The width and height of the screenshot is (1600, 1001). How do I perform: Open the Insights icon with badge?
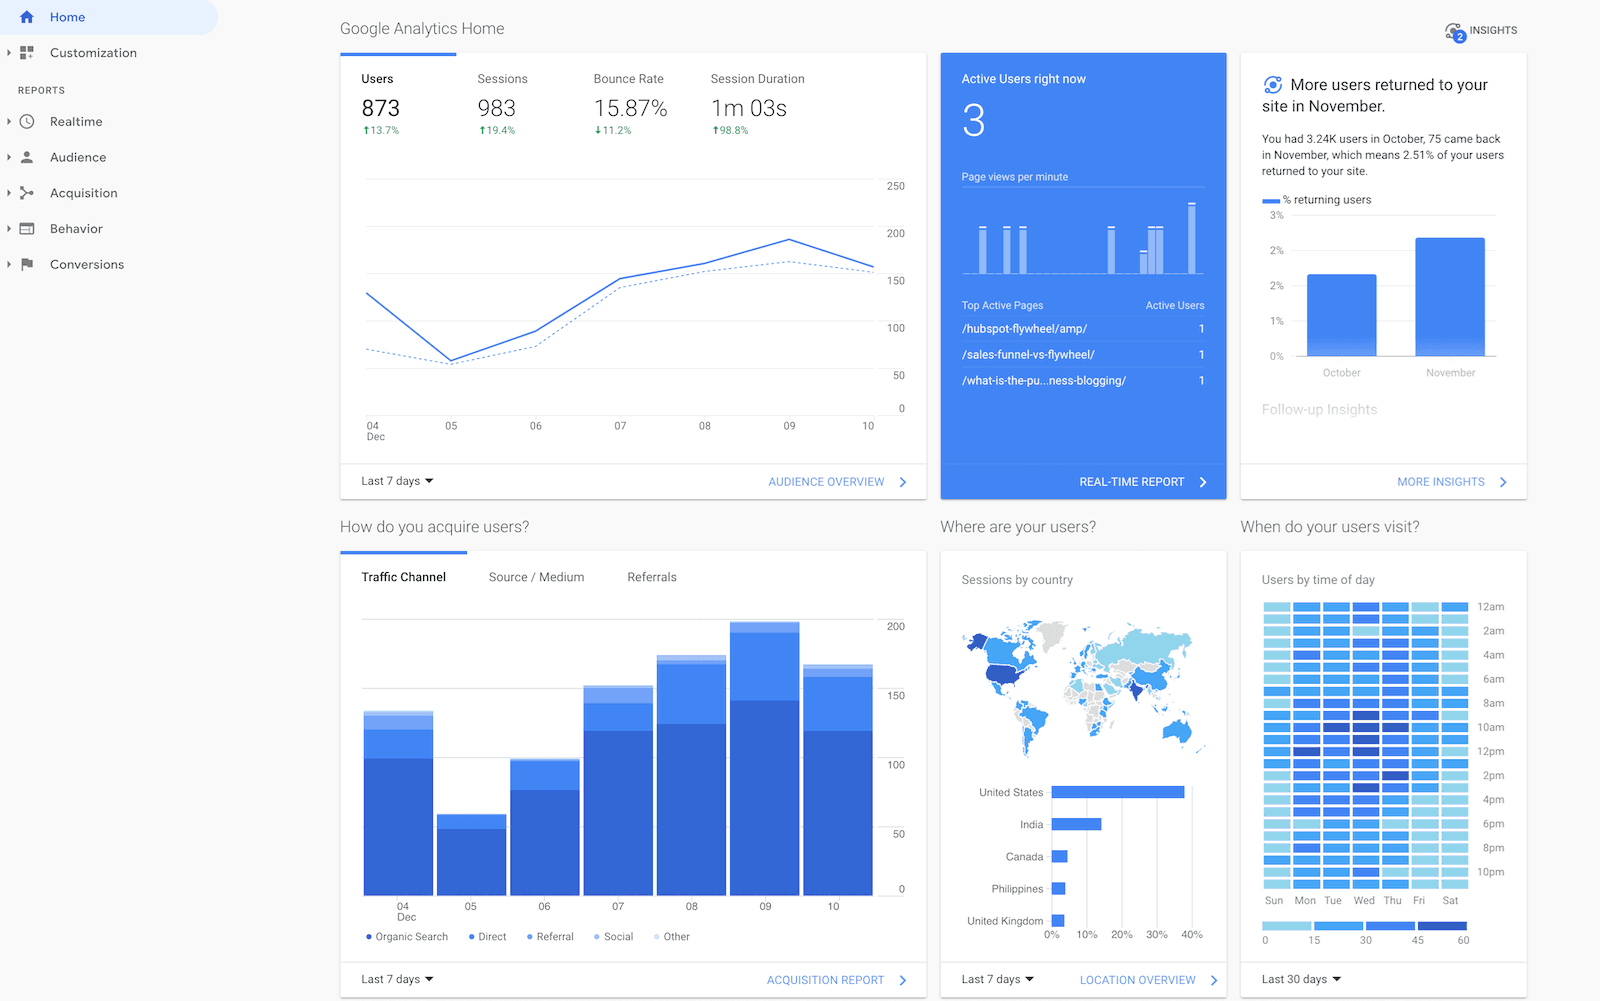[1455, 32]
